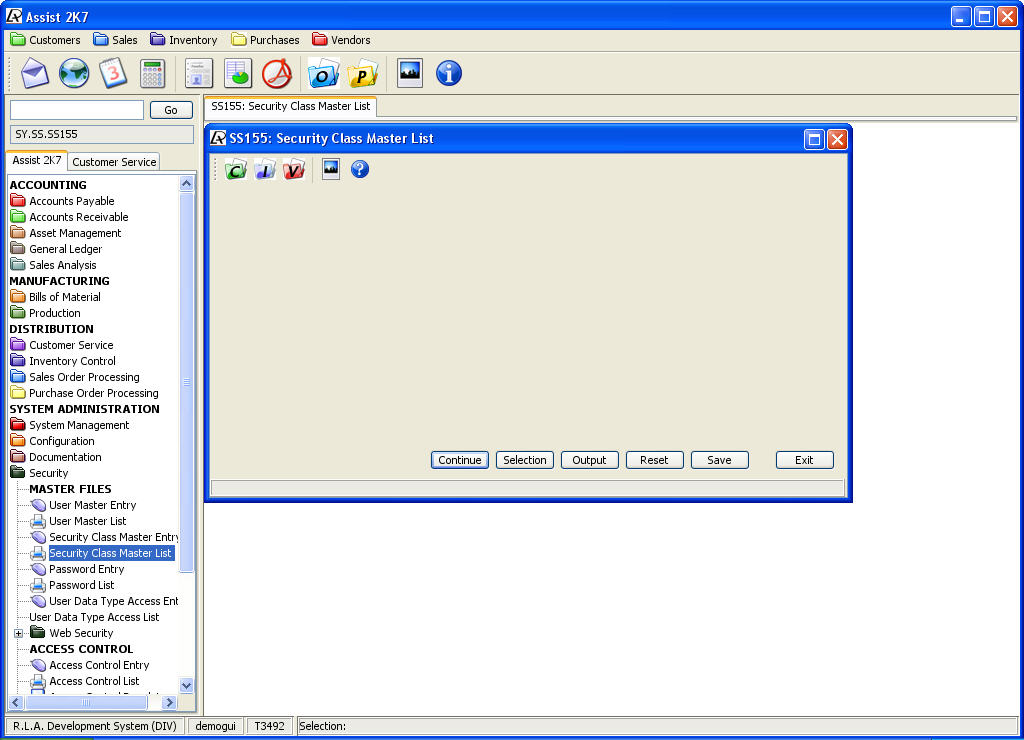Switch to the Customer Service tab
The height and width of the screenshot is (740, 1024).
pos(114,162)
